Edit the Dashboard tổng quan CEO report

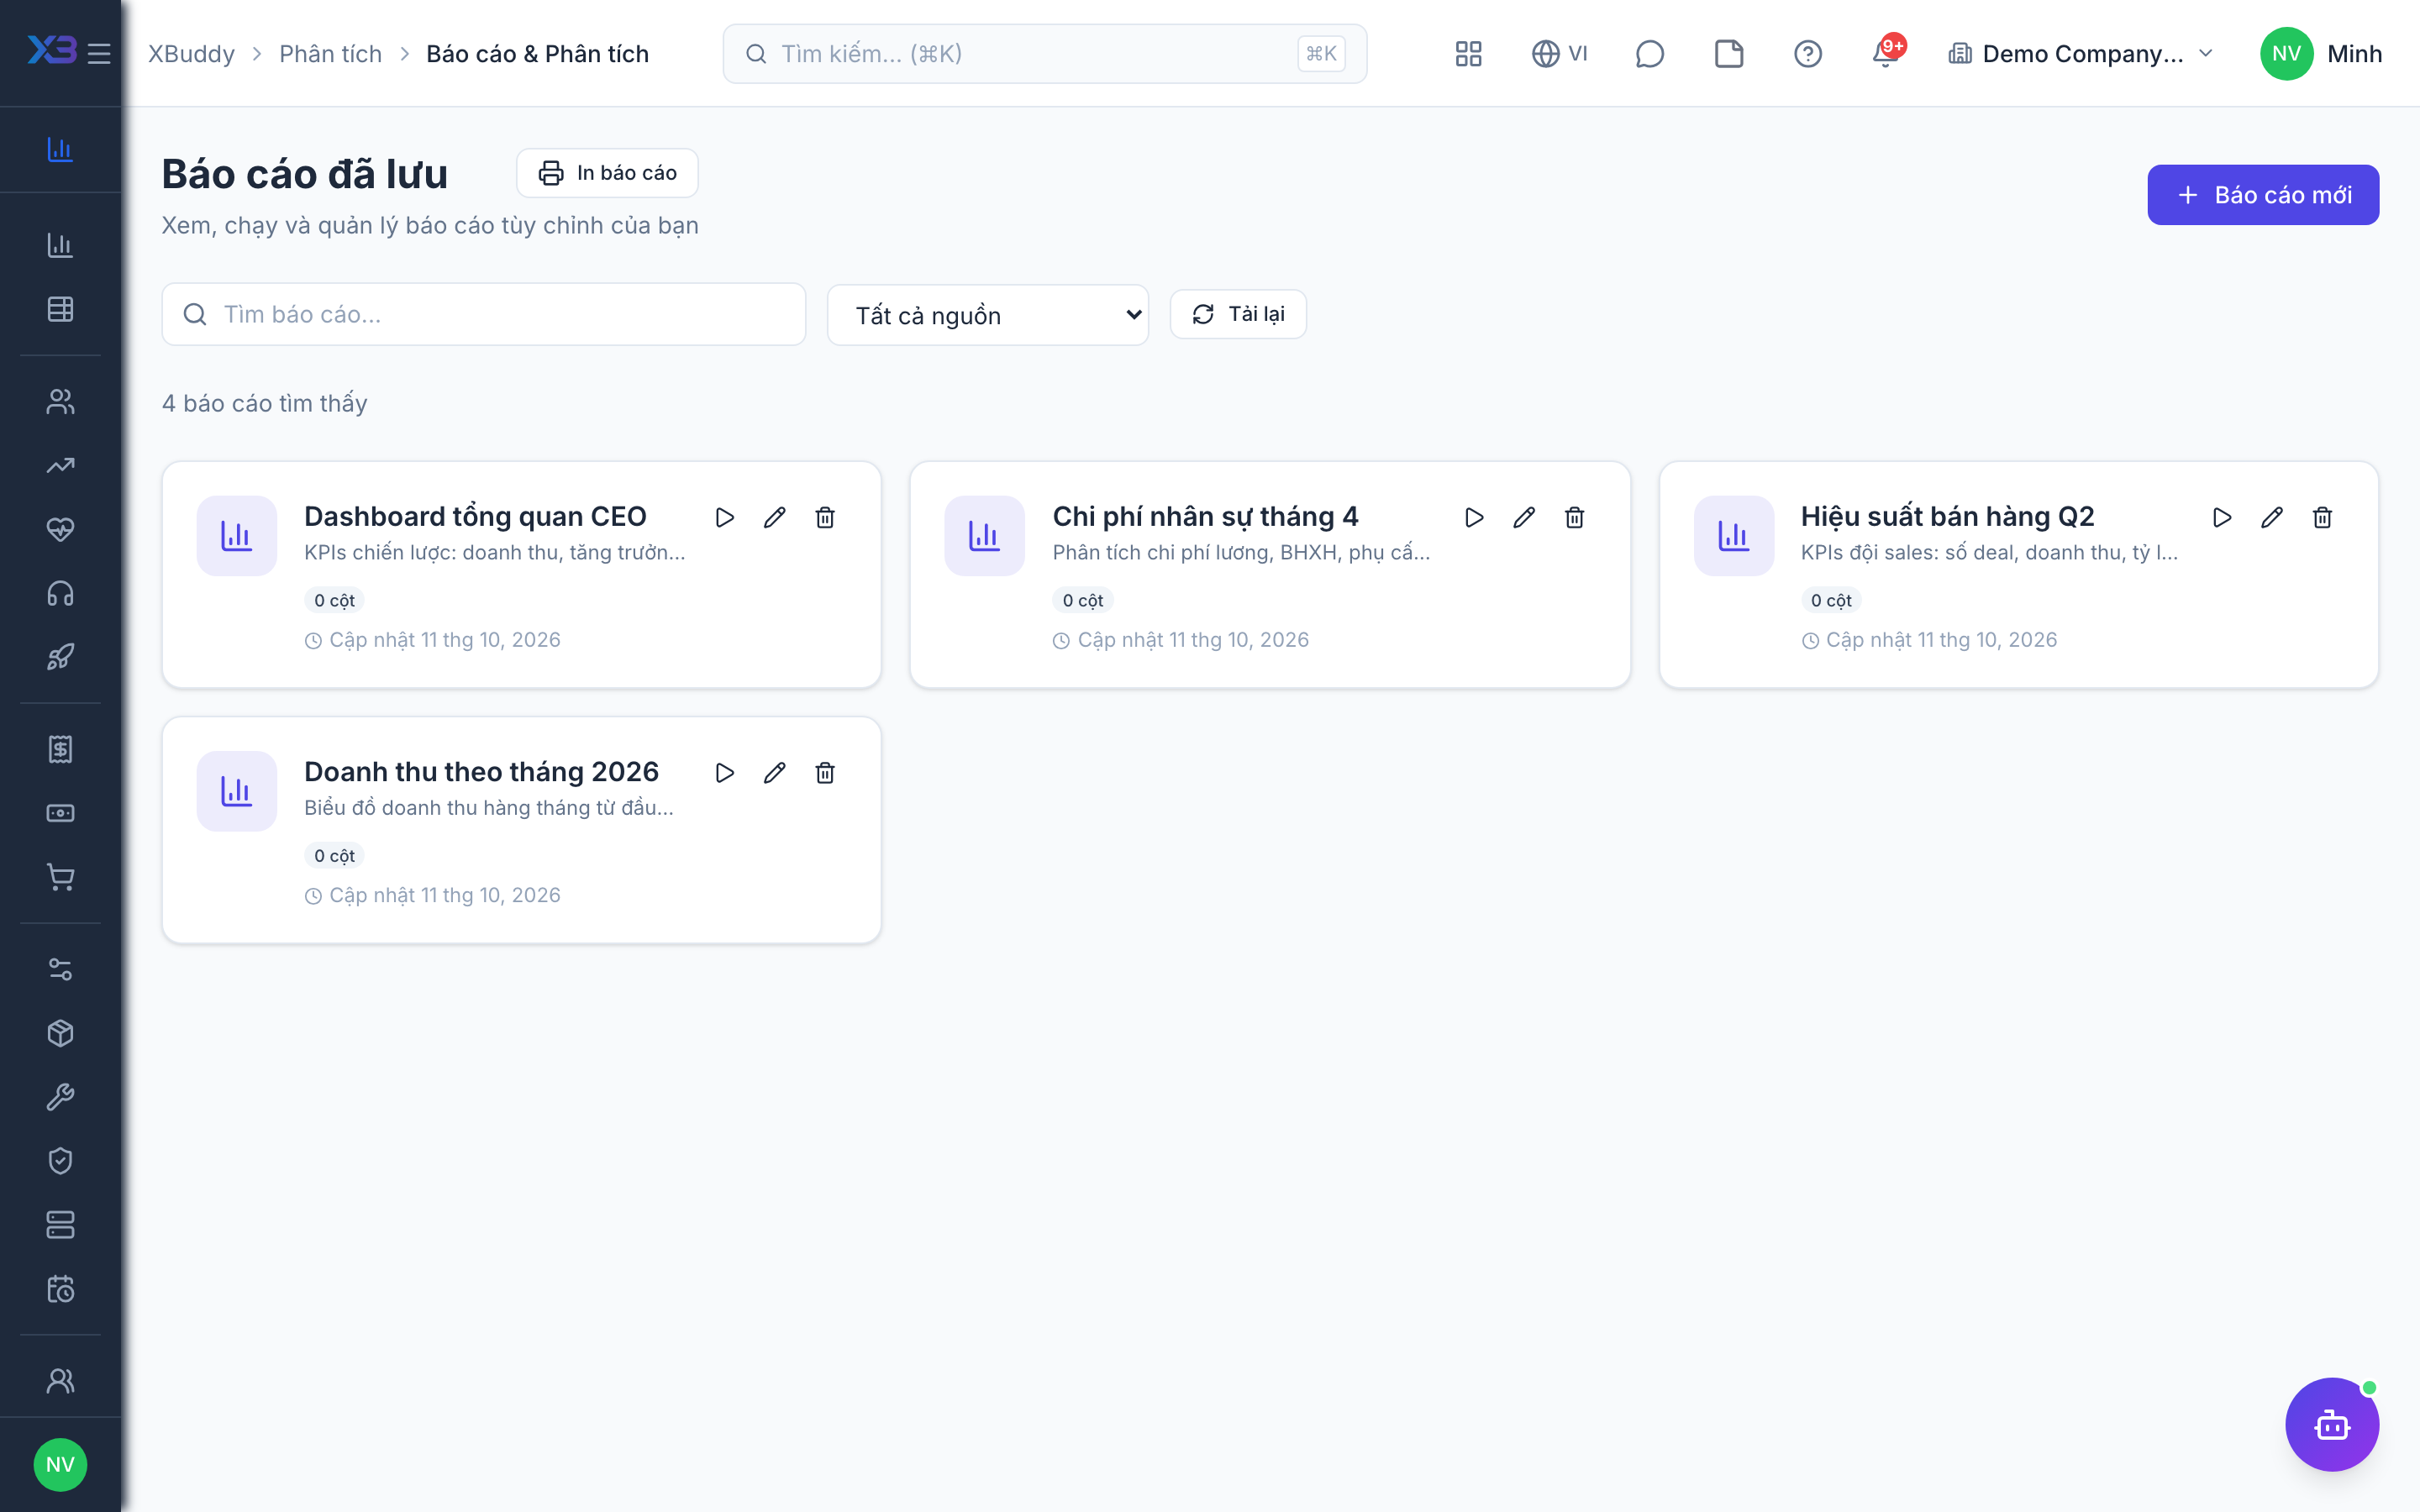(x=775, y=517)
